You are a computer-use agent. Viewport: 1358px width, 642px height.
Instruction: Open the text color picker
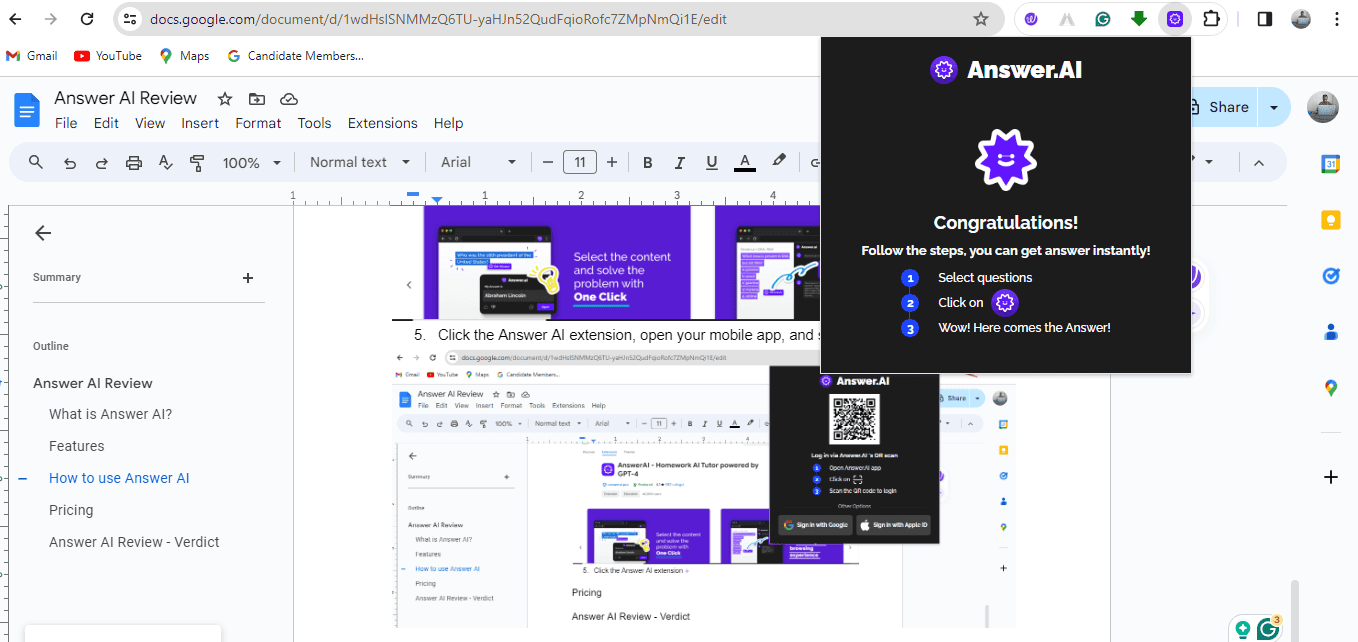coord(744,161)
